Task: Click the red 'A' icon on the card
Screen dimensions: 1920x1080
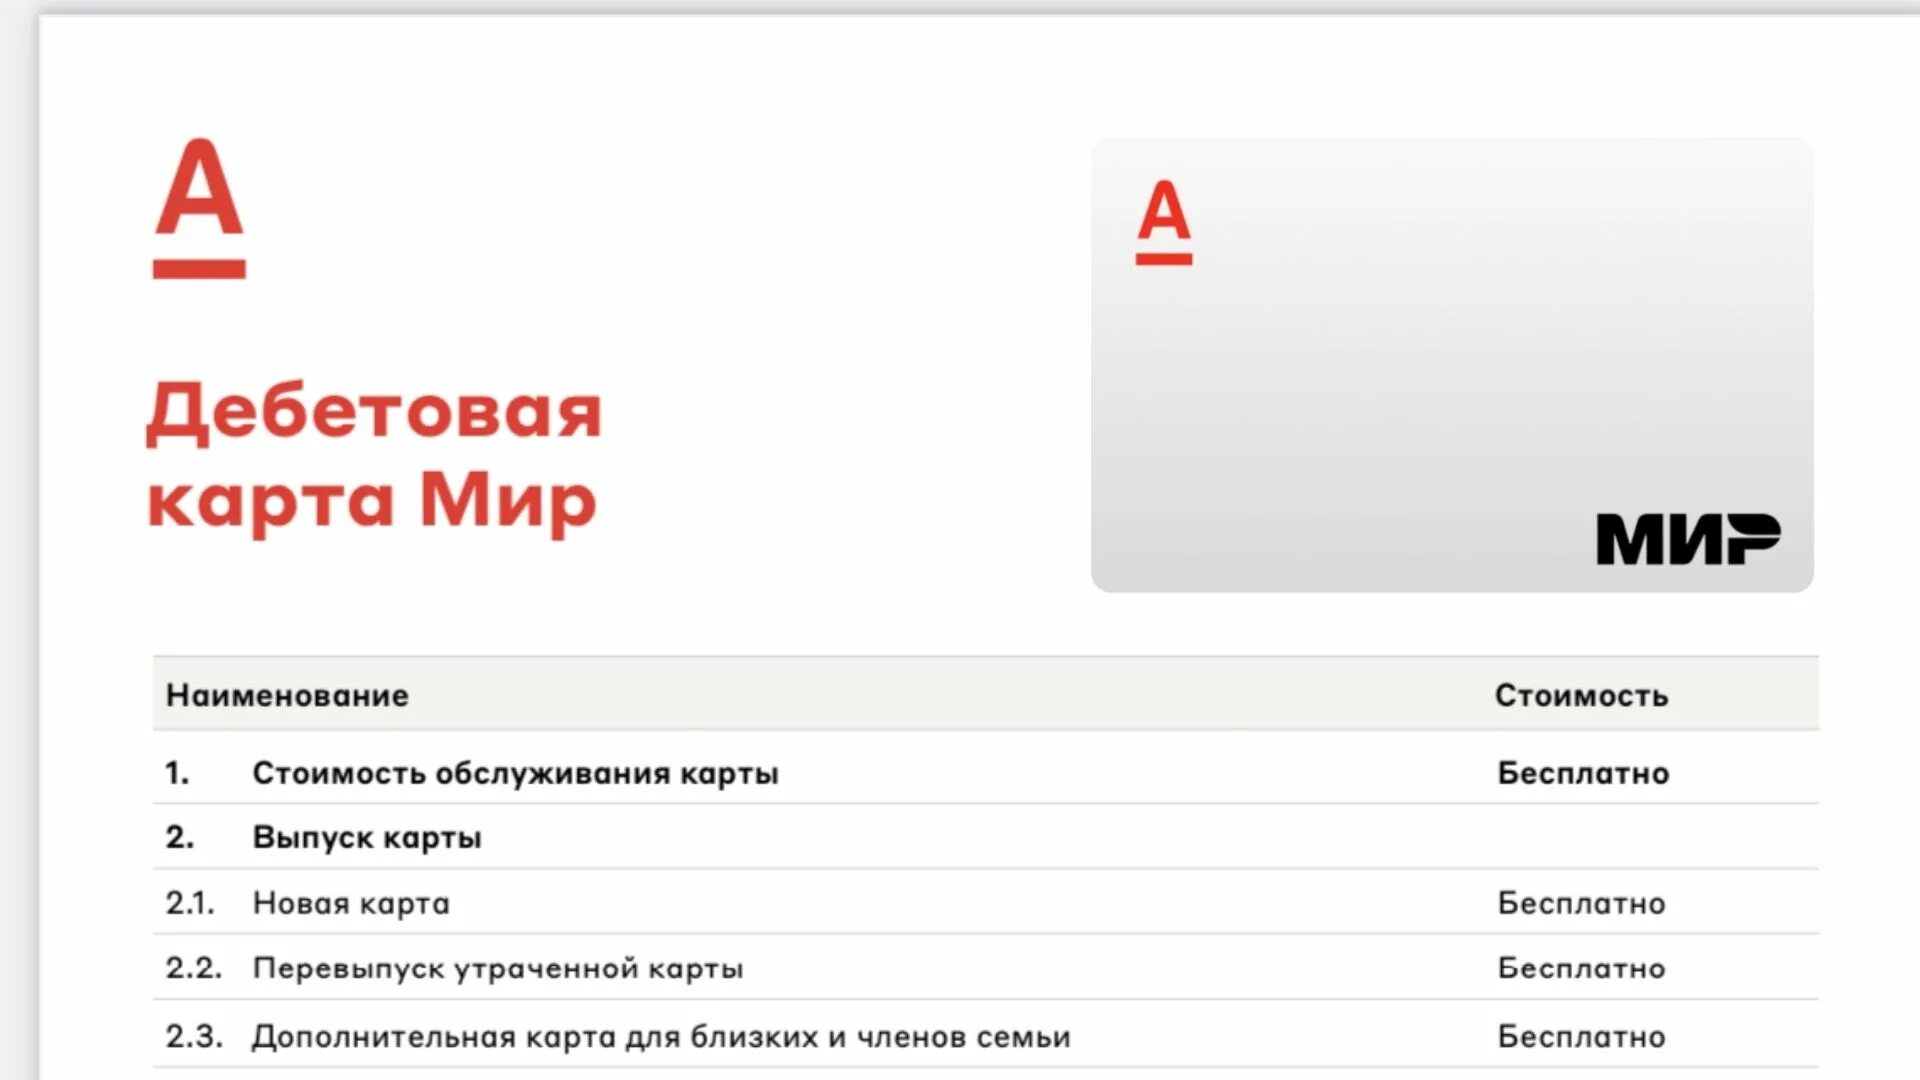Action: pos(1163,218)
